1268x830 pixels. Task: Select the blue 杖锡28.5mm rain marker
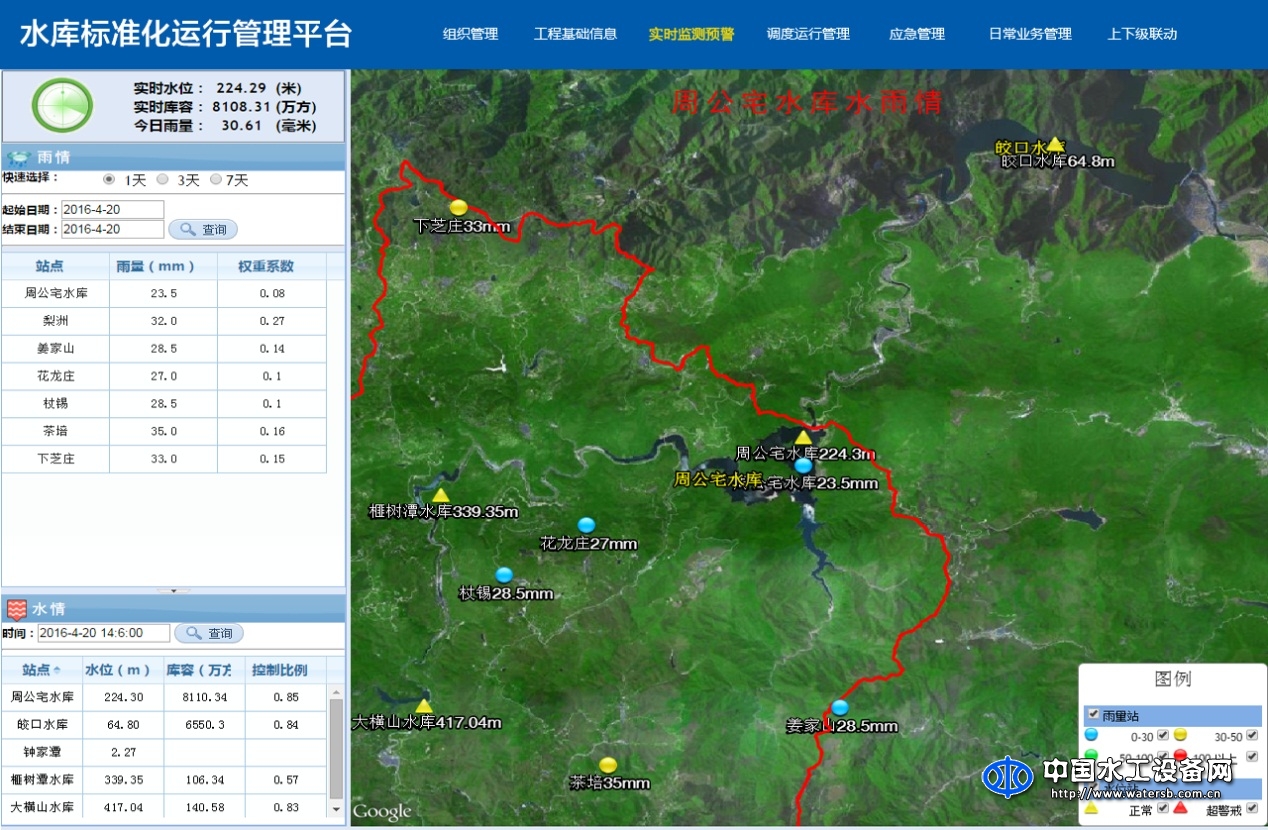[504, 575]
